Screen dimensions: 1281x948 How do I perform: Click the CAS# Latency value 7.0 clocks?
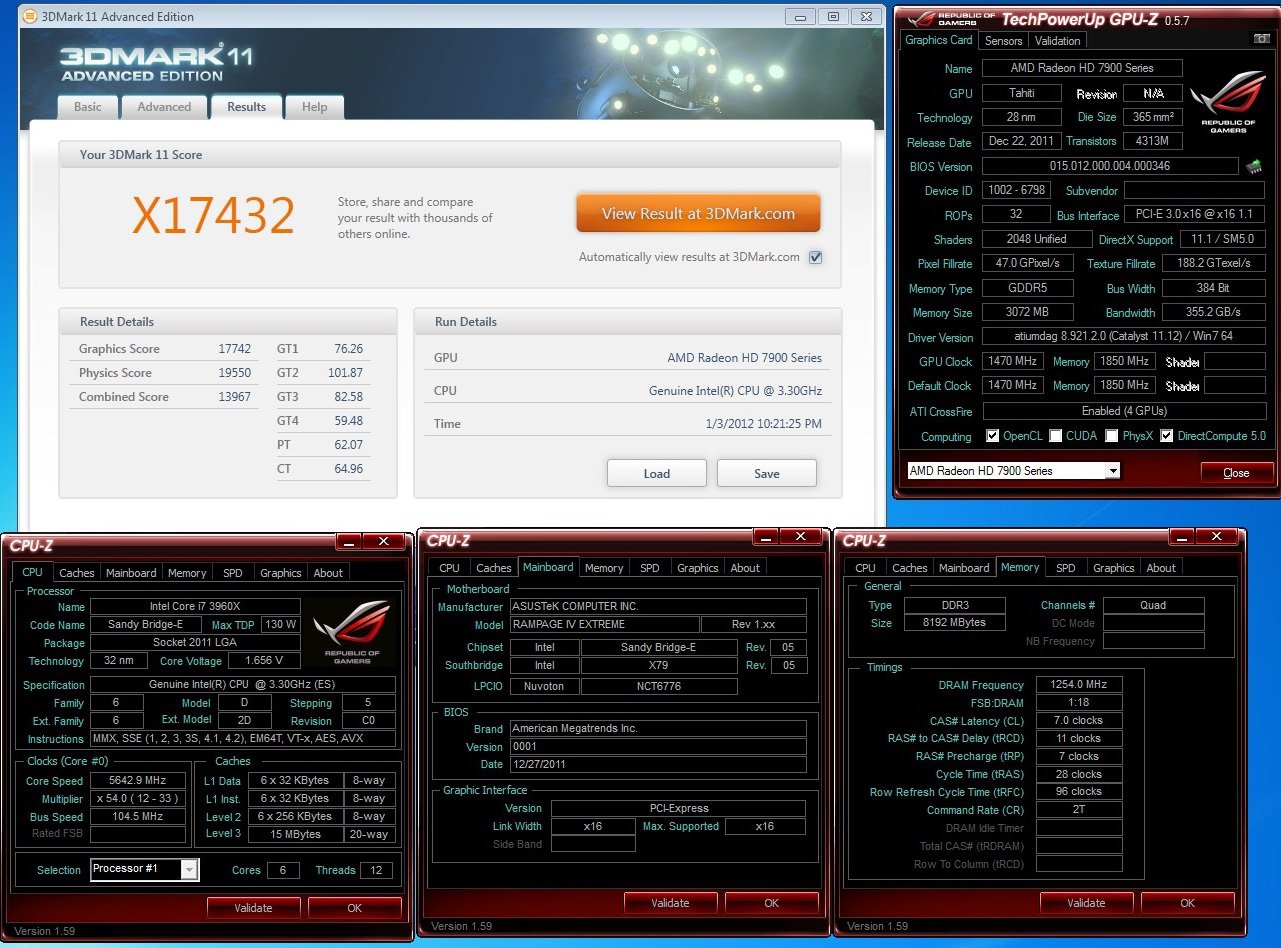(x=1080, y=720)
